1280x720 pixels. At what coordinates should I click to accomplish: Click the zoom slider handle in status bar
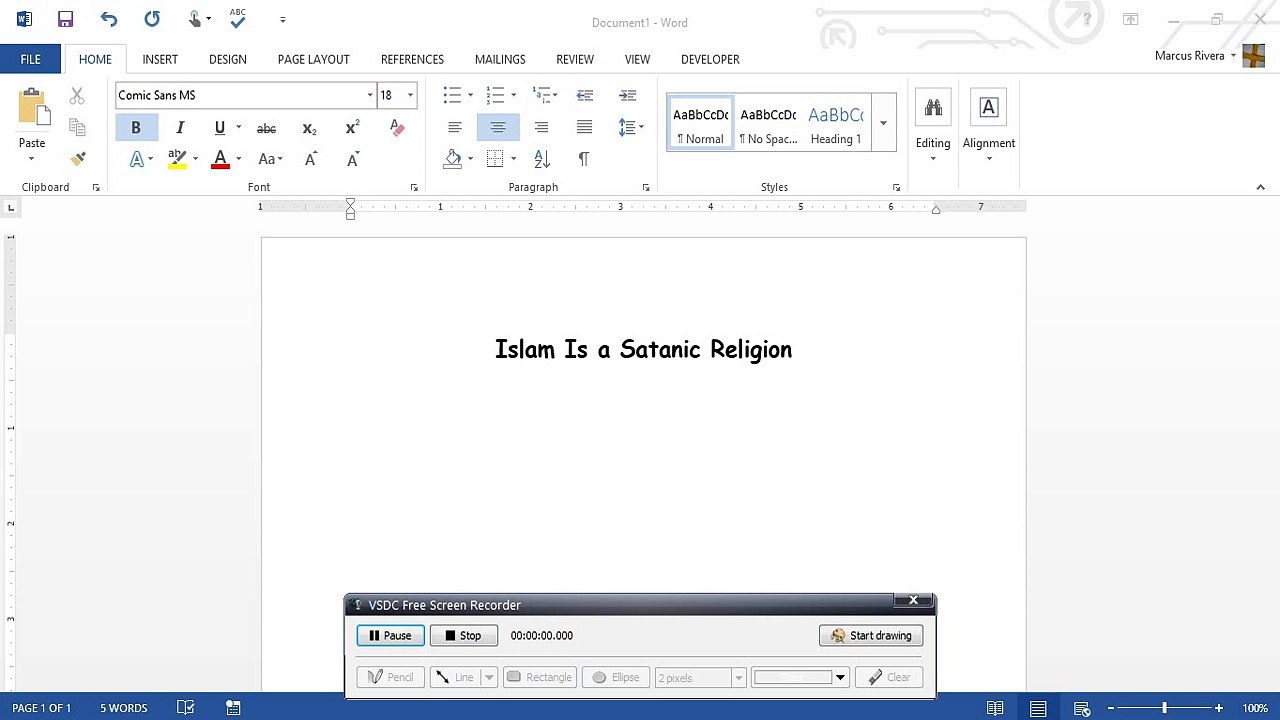[1164, 708]
